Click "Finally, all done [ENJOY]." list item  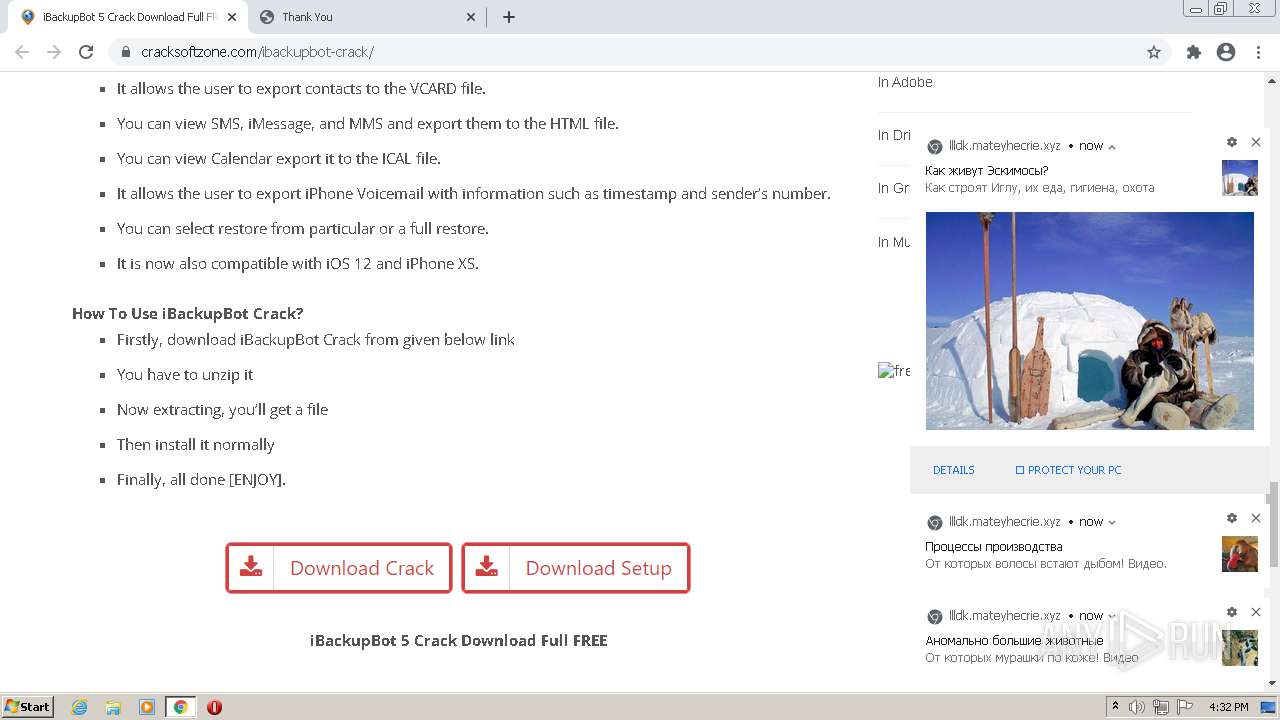(201, 479)
